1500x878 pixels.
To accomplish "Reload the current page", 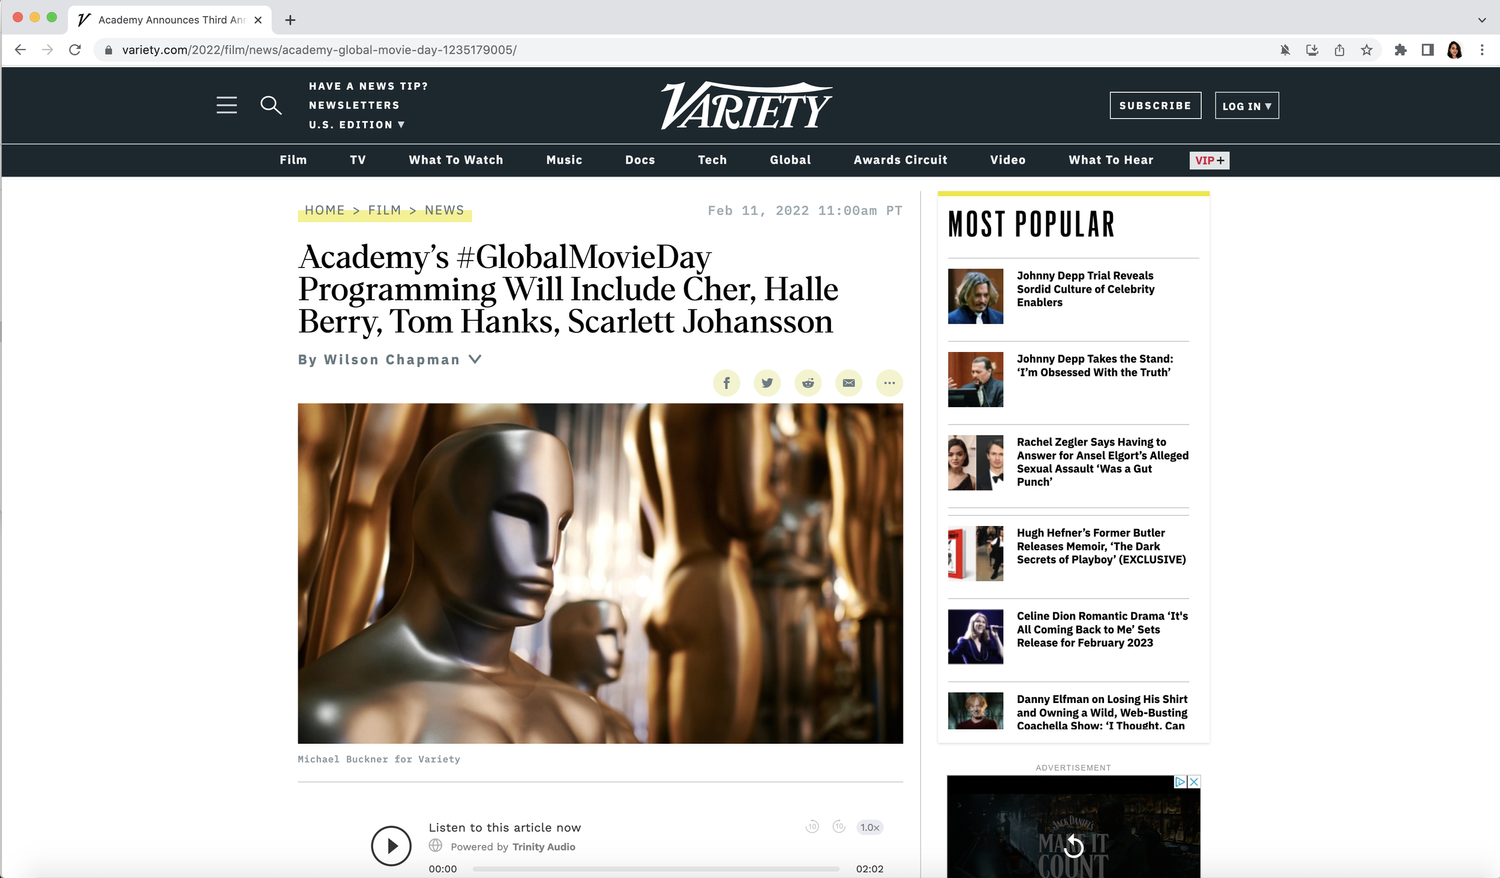I will pos(75,49).
